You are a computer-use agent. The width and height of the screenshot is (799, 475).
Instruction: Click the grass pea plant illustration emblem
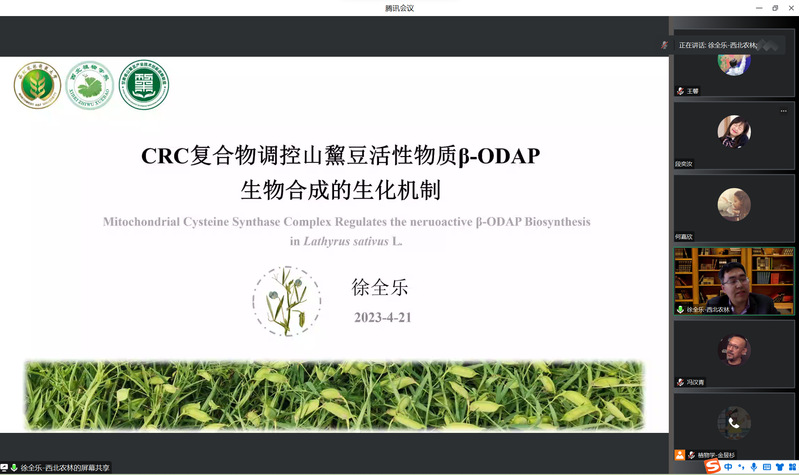click(x=287, y=300)
